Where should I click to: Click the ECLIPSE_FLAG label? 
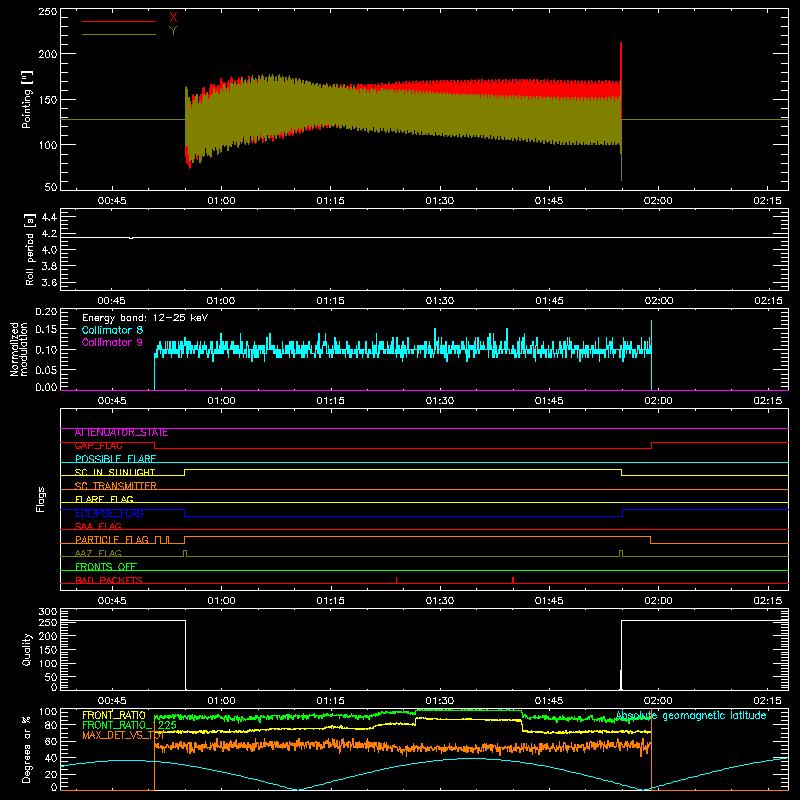pyautogui.click(x=109, y=513)
